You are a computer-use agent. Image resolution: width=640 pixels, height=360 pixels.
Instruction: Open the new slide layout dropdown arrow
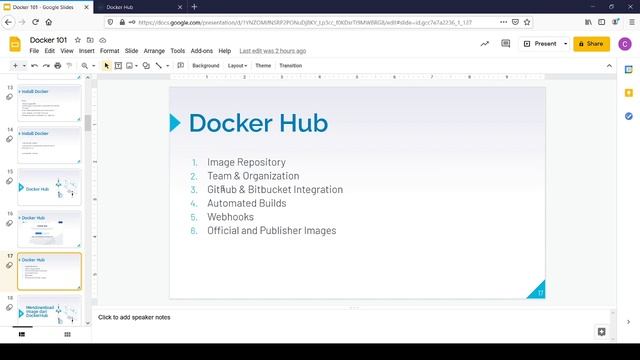click(24, 66)
